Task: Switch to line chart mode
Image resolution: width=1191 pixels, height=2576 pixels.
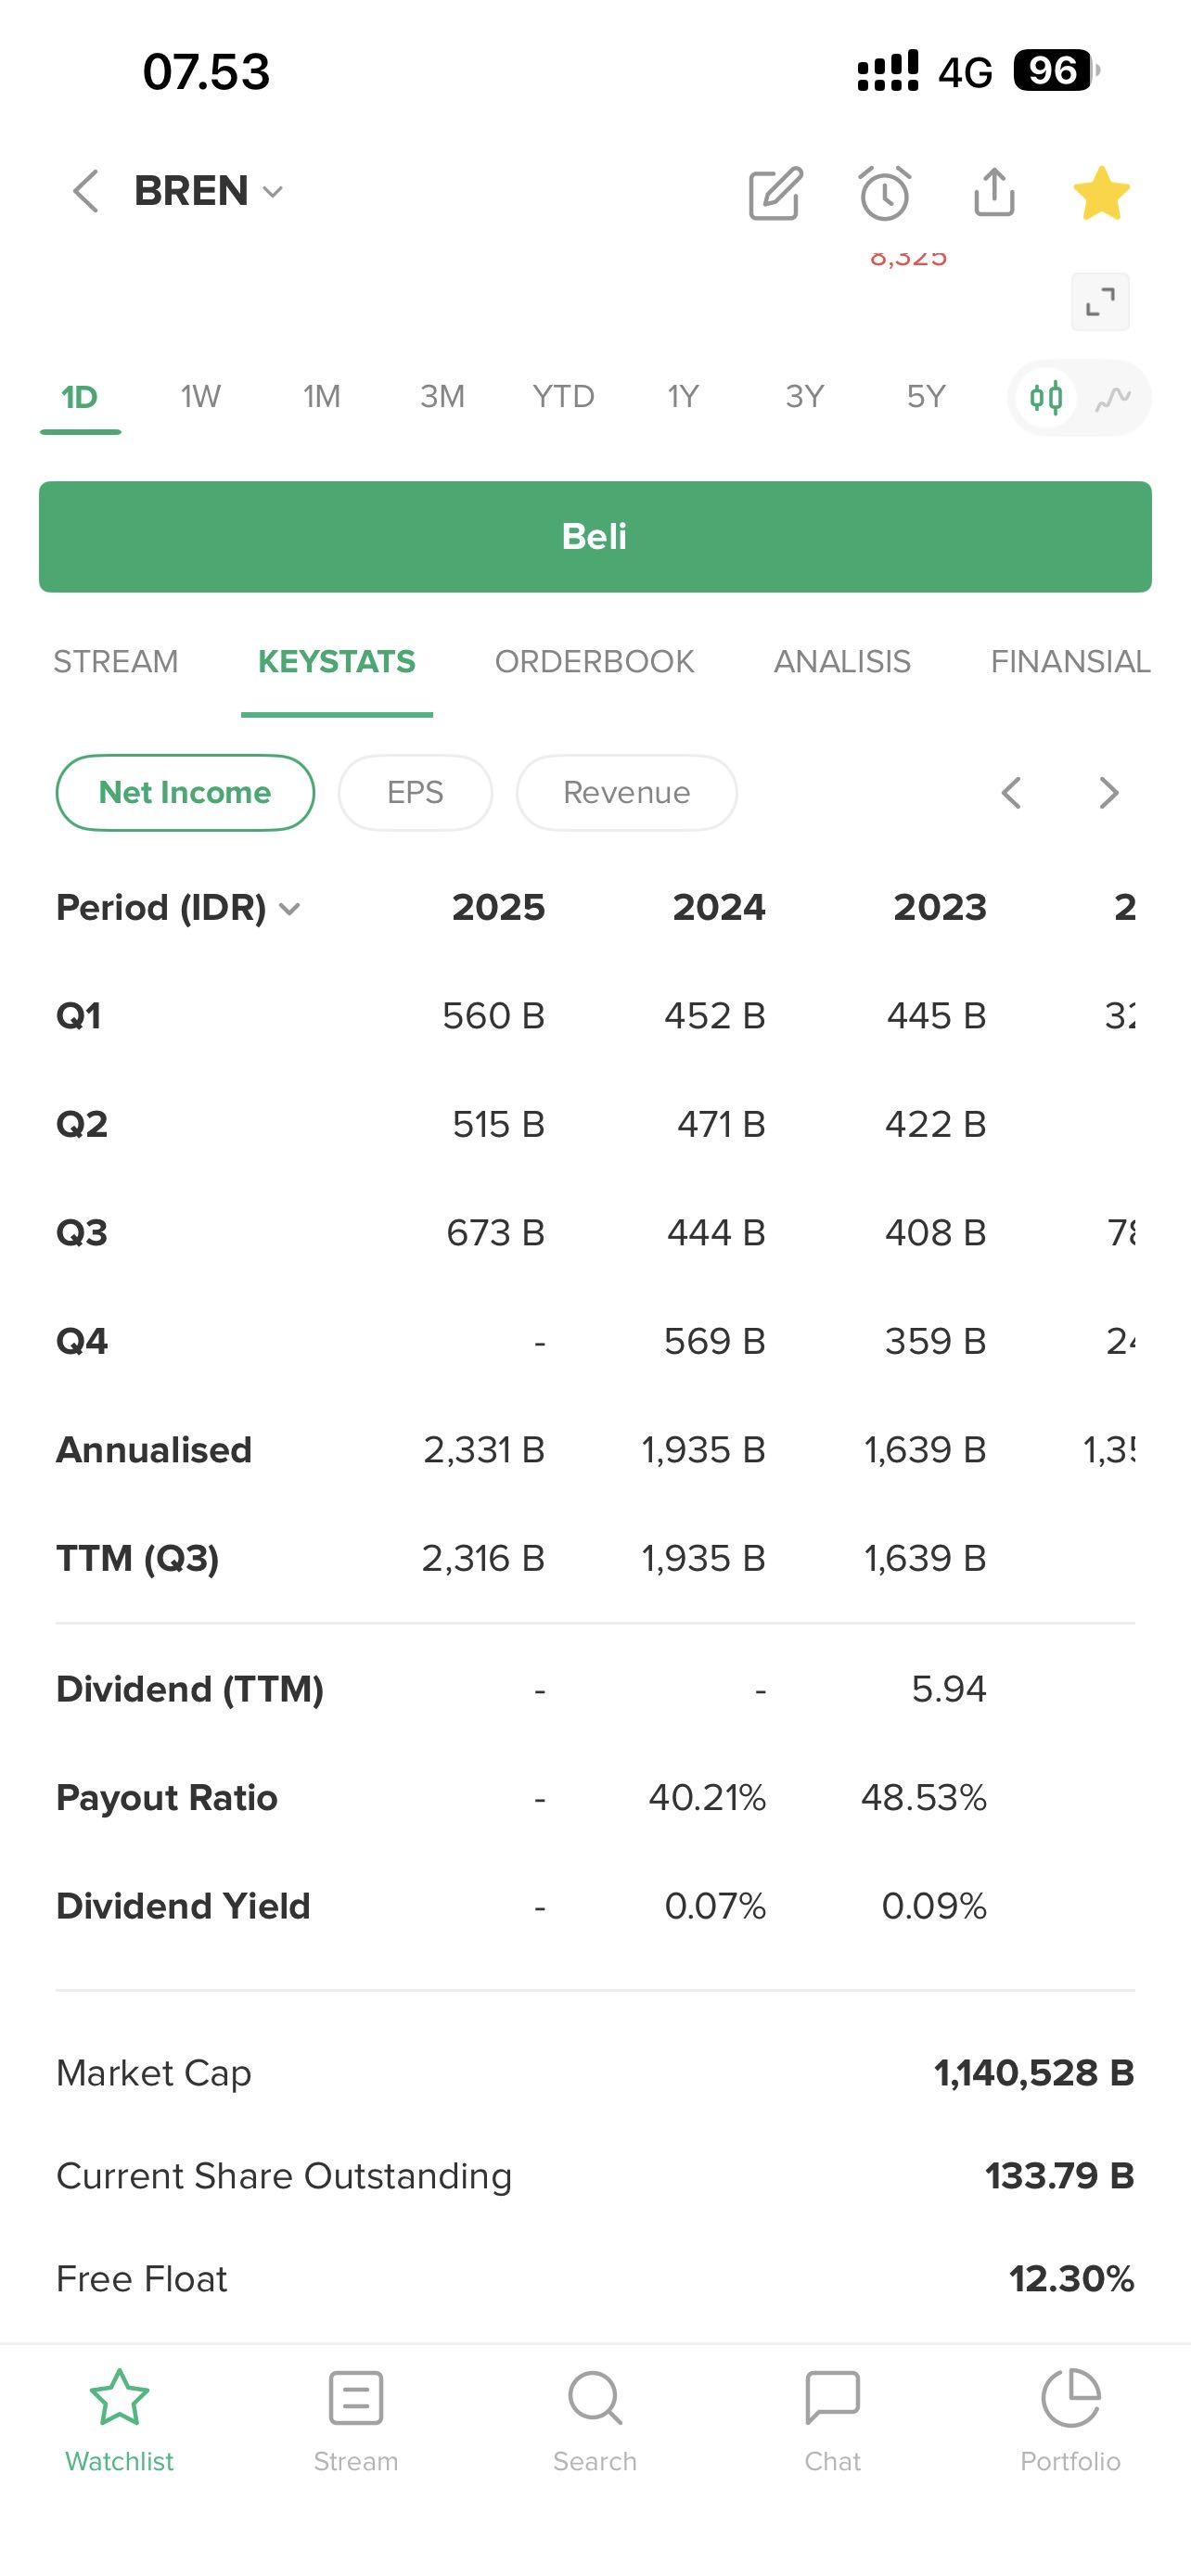Action: (x=1113, y=398)
